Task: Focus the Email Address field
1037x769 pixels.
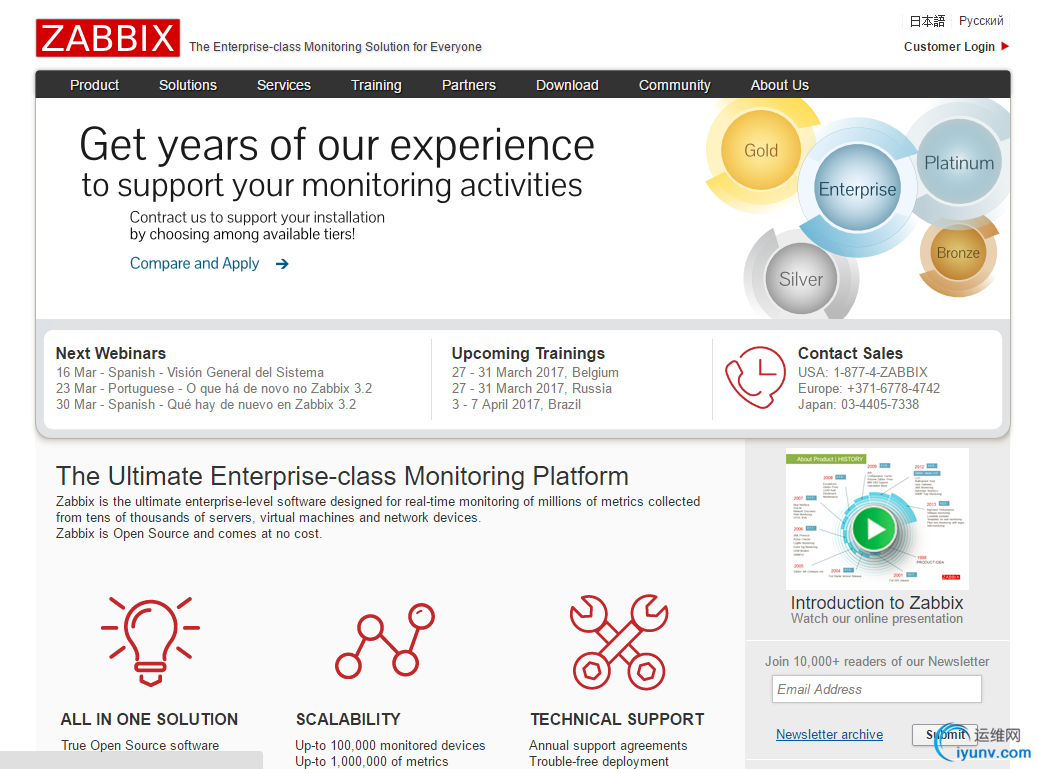Action: click(x=876, y=689)
